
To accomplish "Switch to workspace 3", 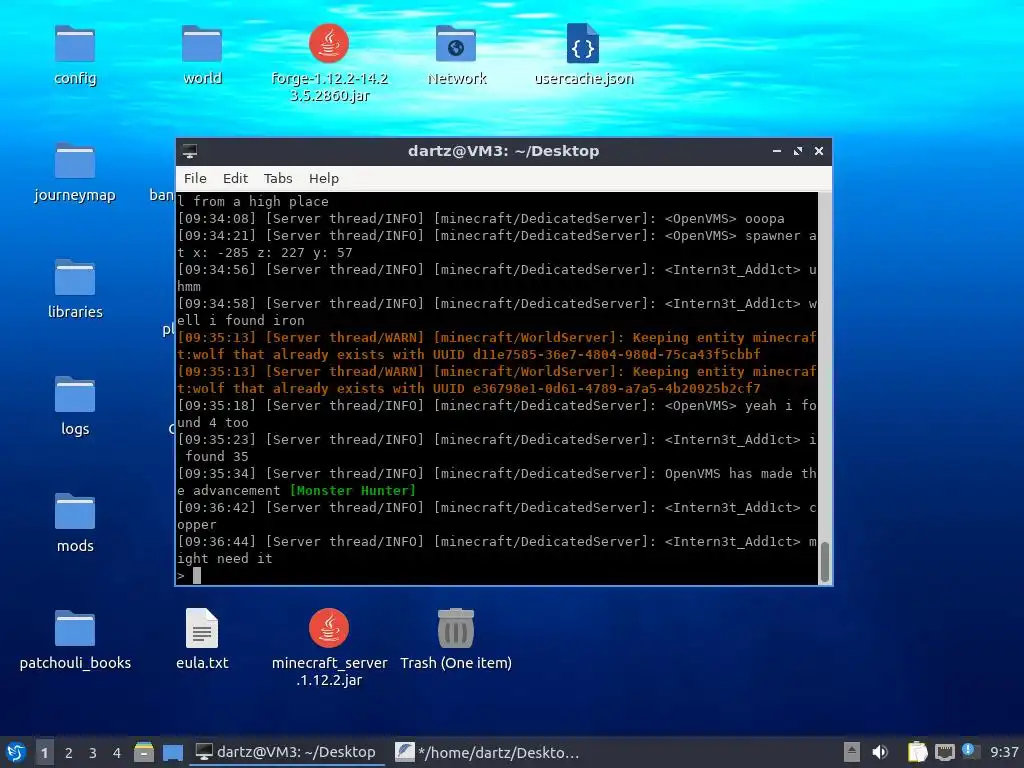I will (93, 752).
